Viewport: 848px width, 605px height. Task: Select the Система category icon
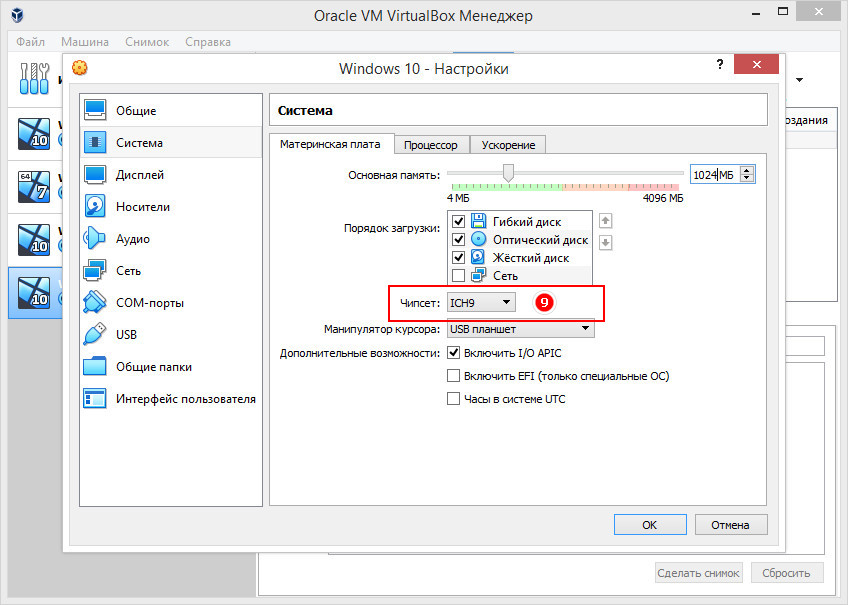point(95,142)
